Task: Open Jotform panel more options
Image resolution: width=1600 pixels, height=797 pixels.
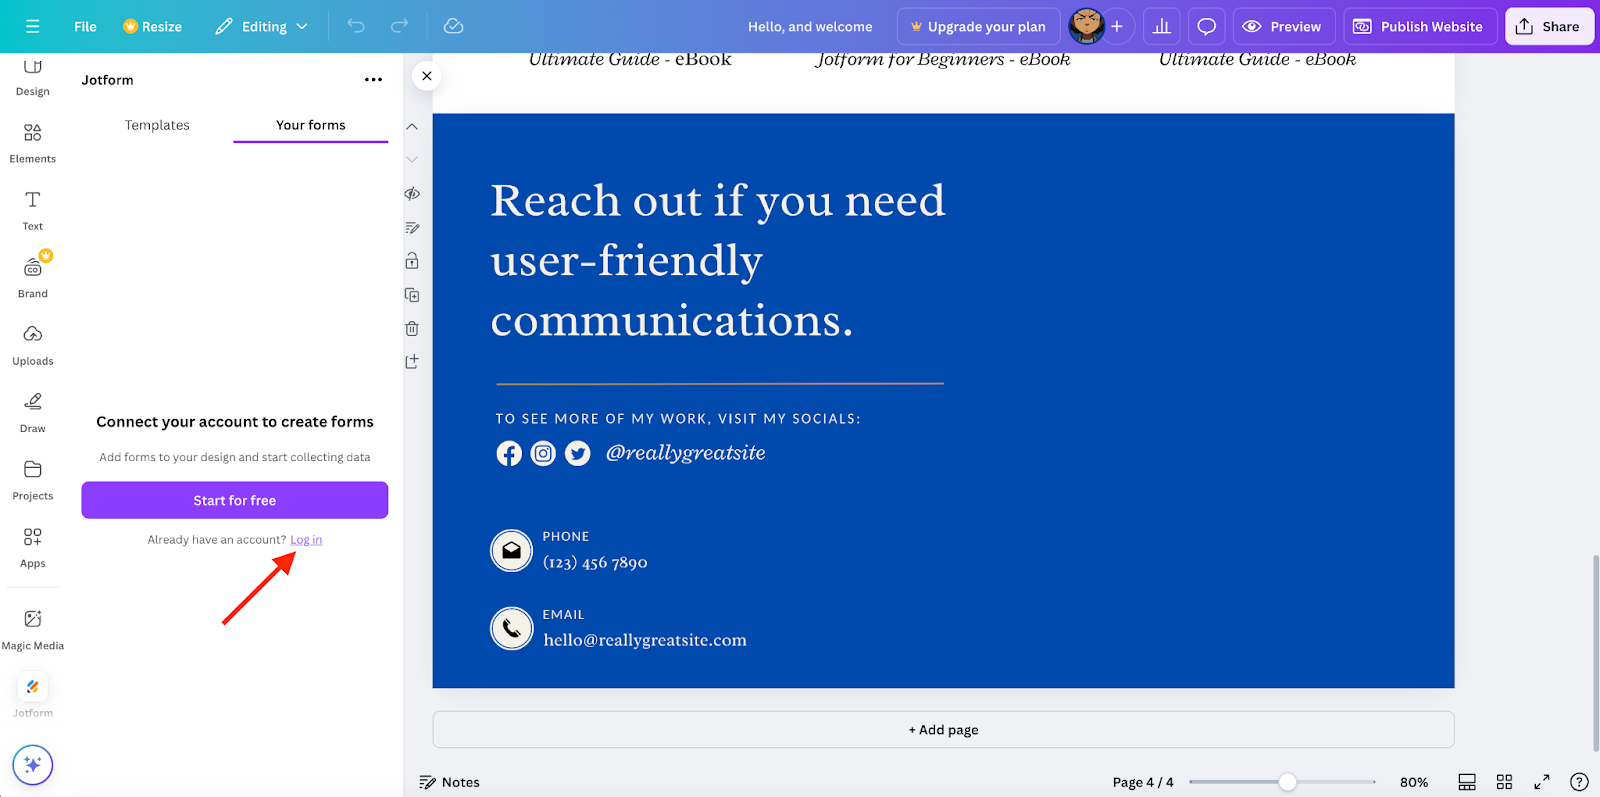Action: (x=373, y=79)
